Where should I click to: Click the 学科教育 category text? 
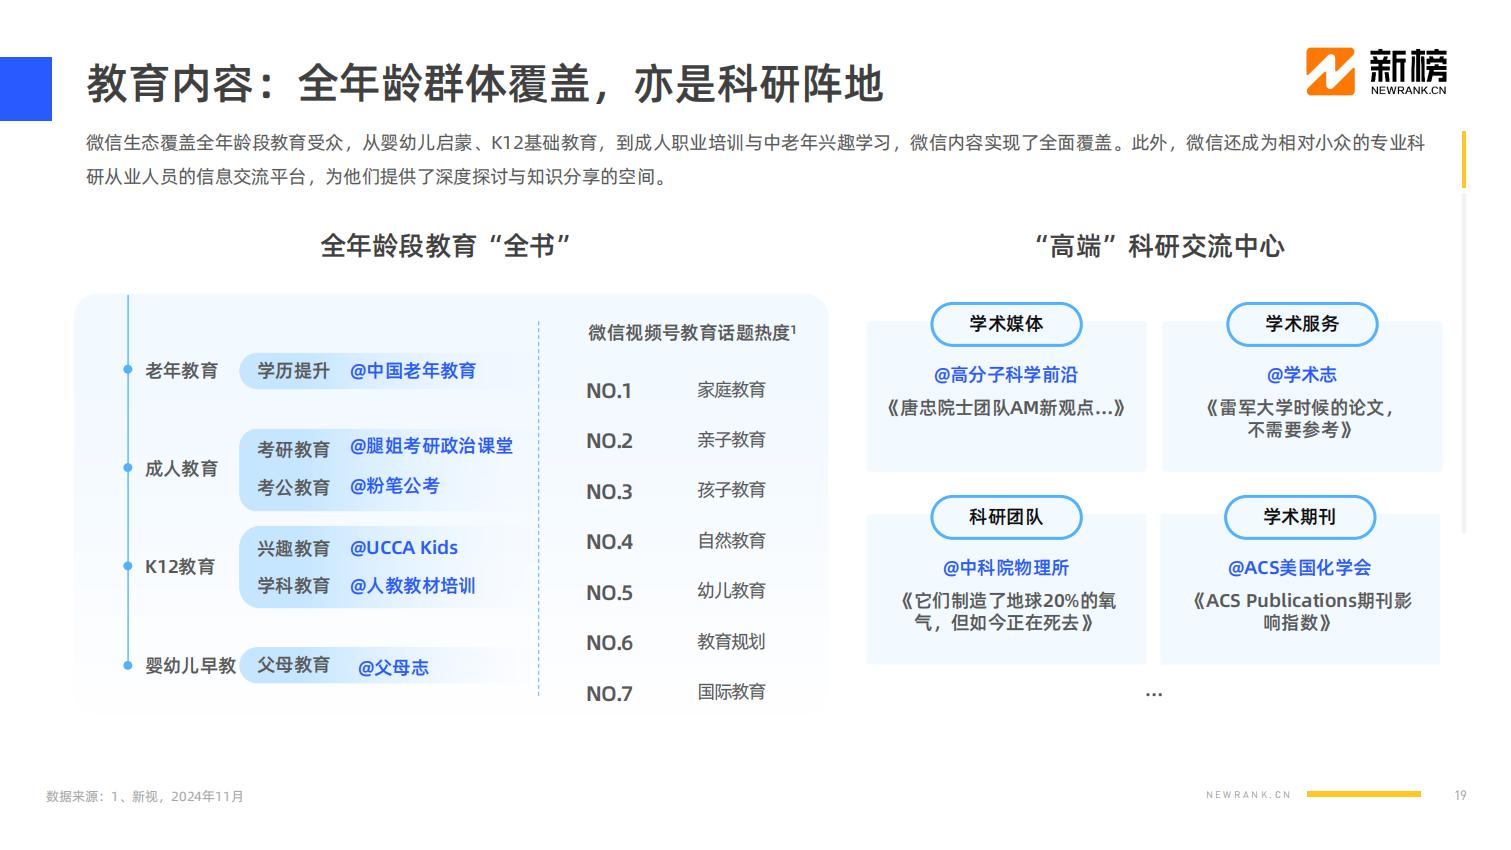coord(293,586)
